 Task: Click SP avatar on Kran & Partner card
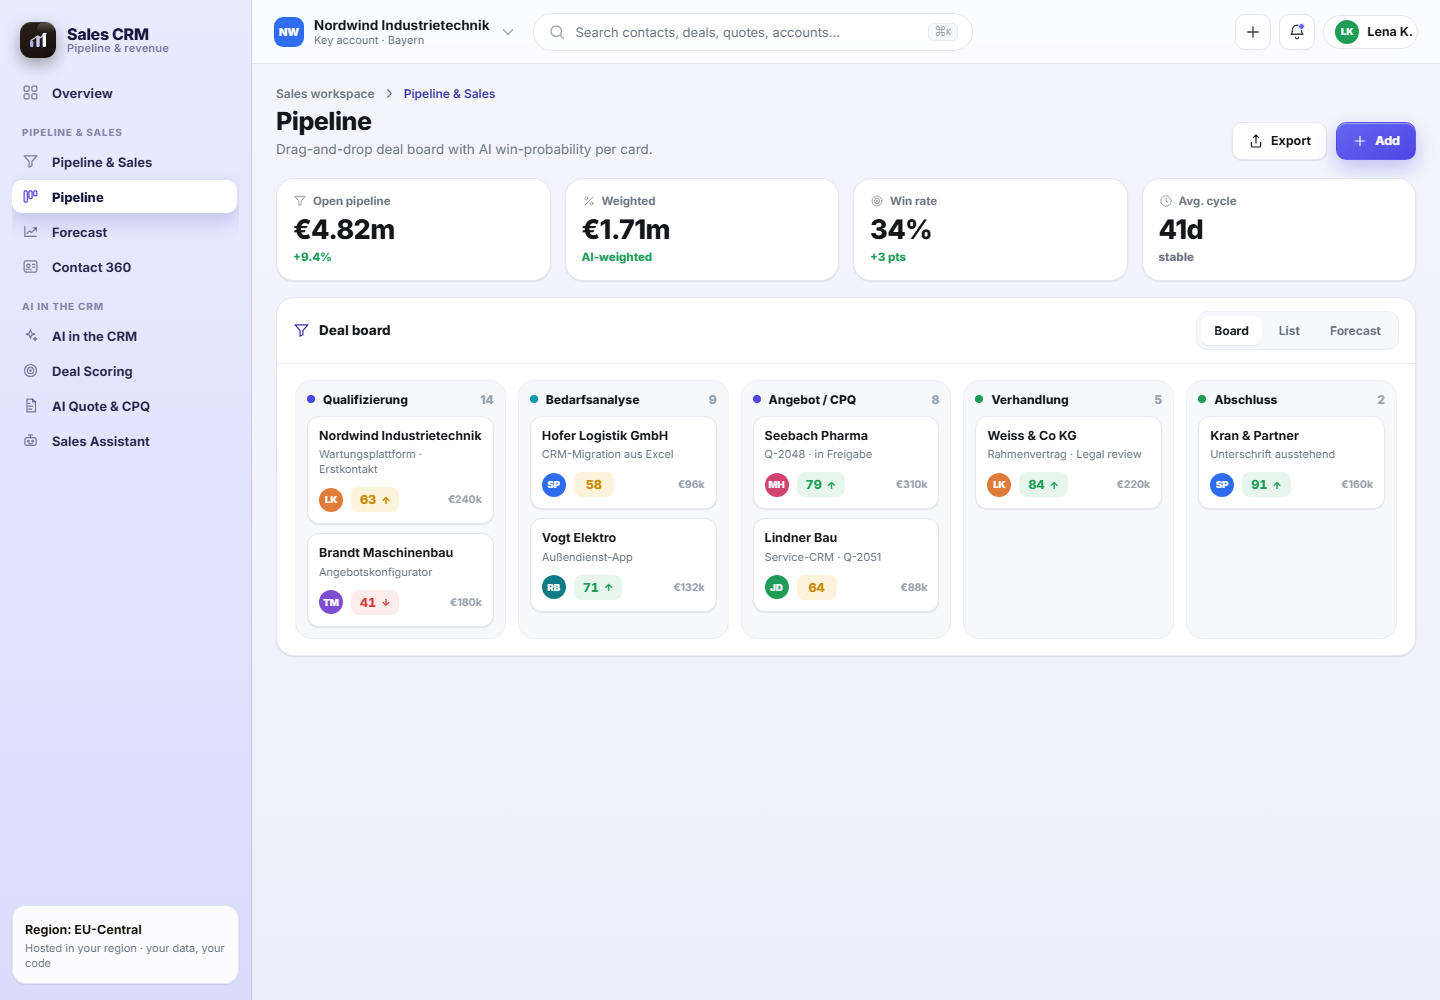(1222, 485)
